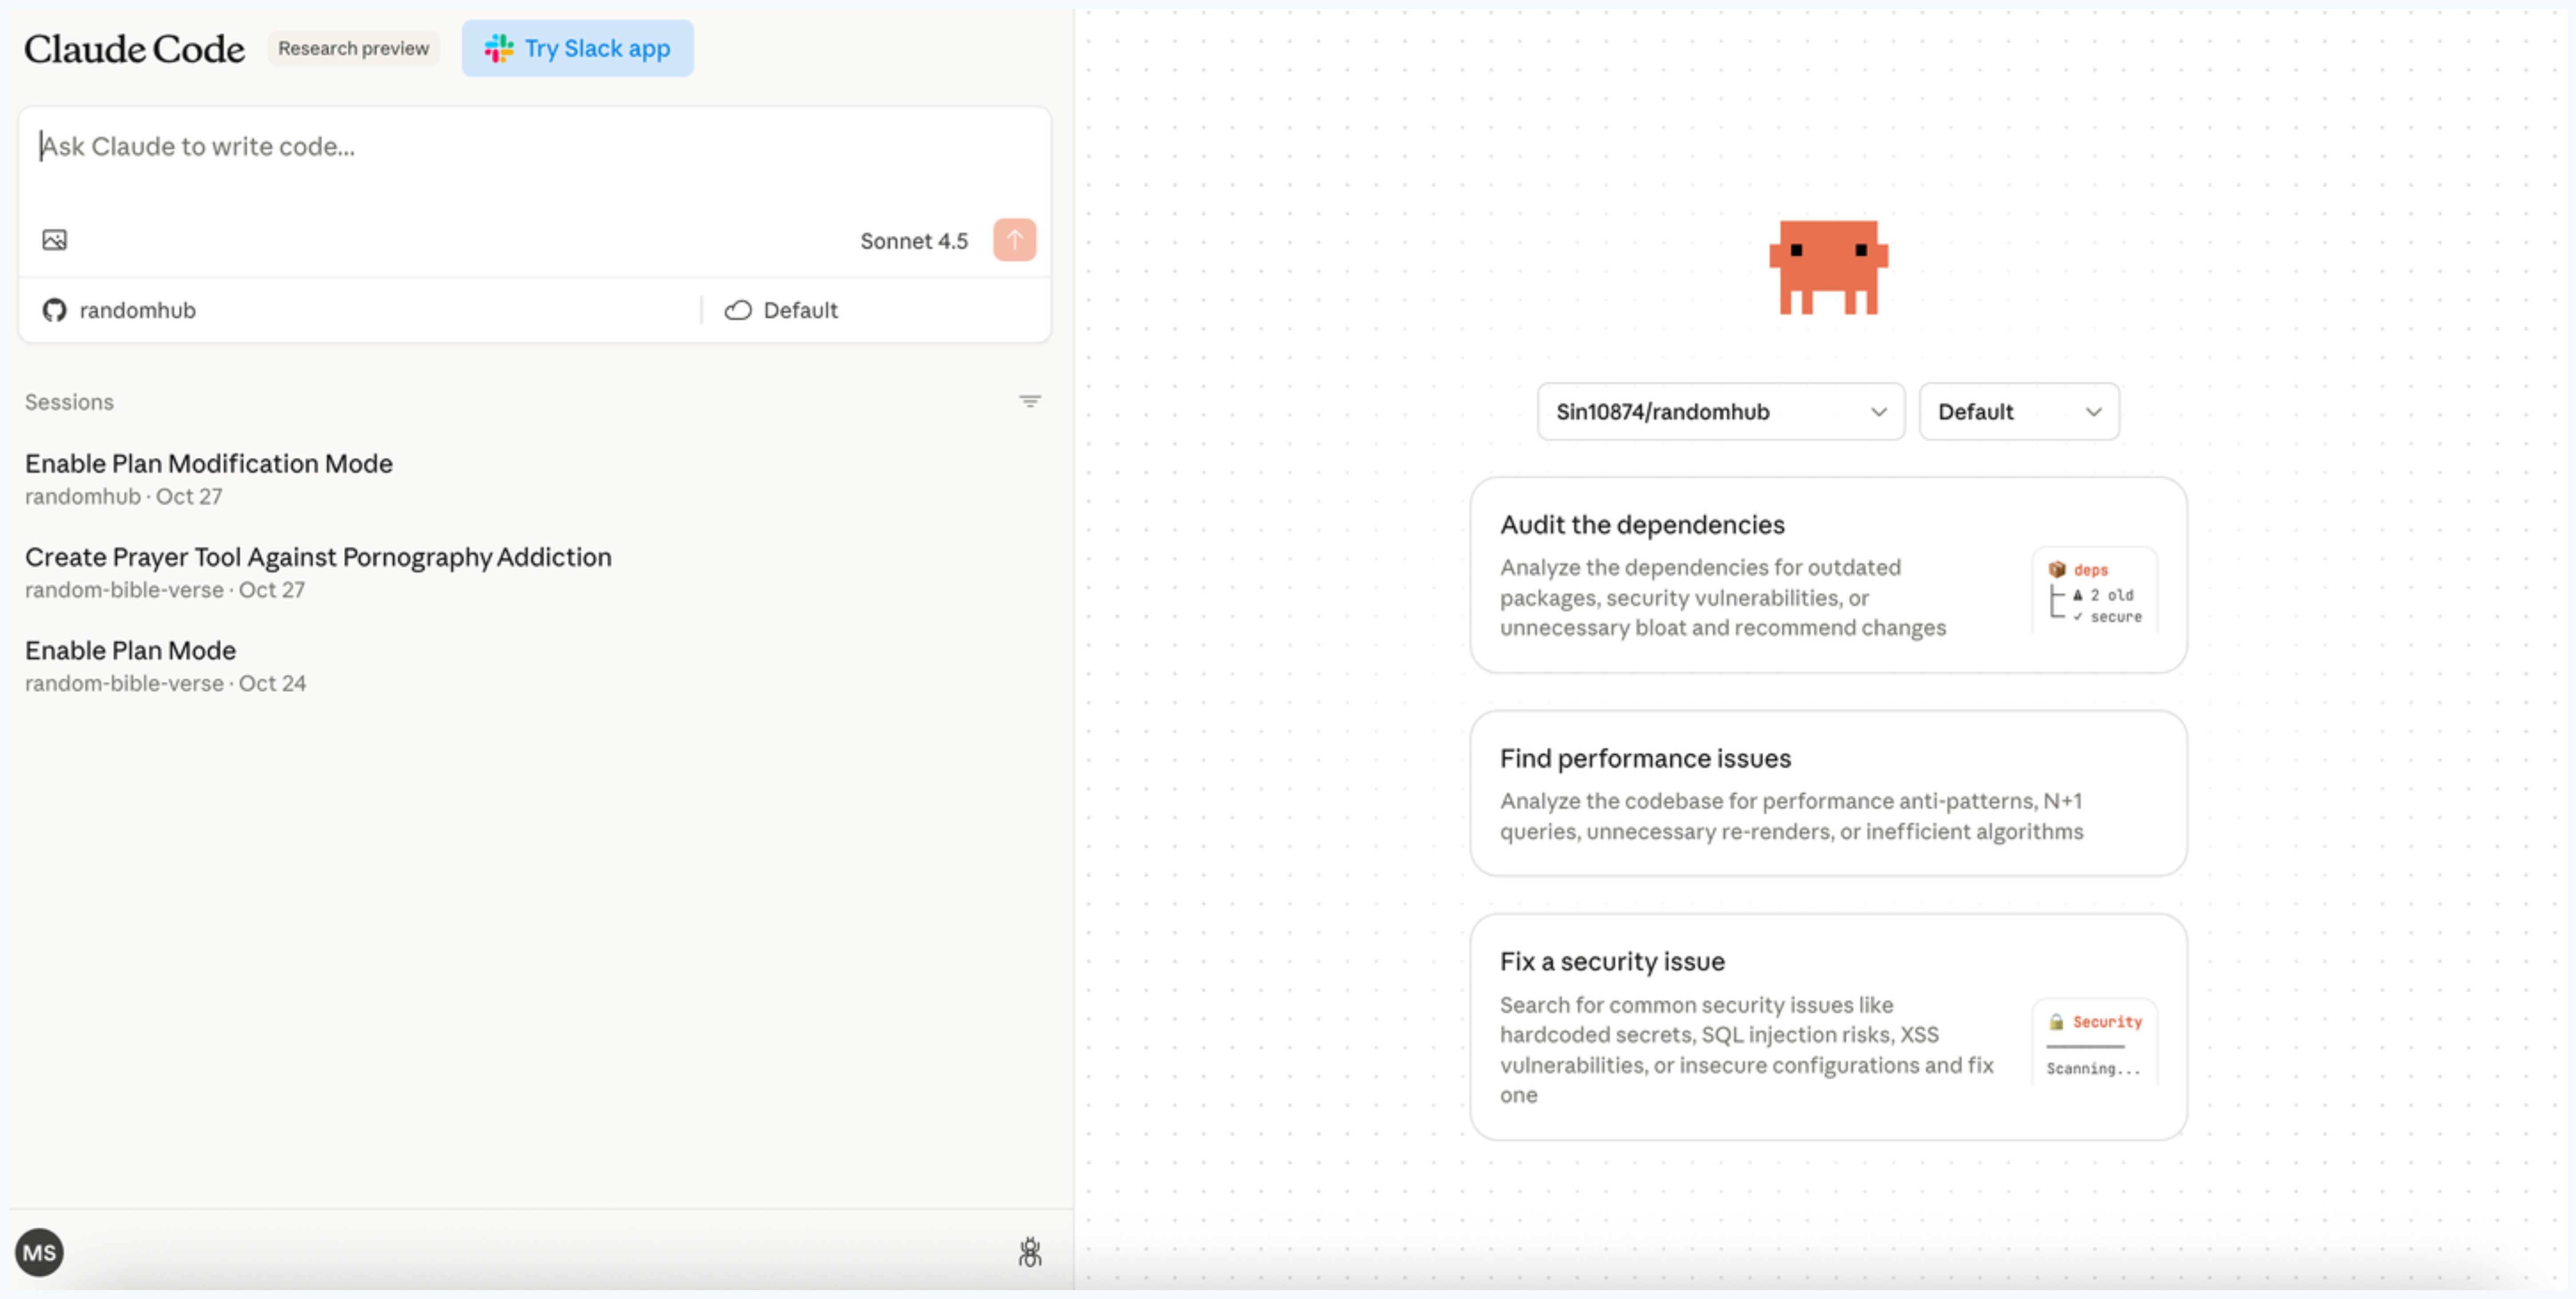Screen dimensions: 2576x1299
Task: Open the Sonnet 4.5 model selector
Action: (913, 241)
